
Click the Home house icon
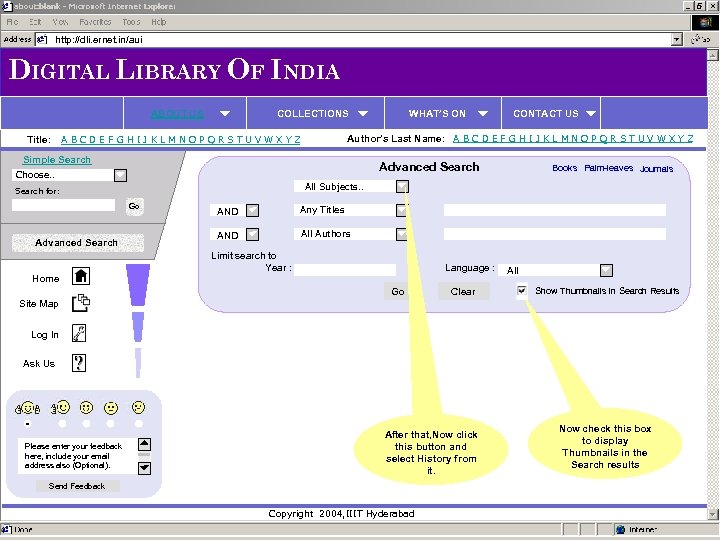click(x=81, y=276)
